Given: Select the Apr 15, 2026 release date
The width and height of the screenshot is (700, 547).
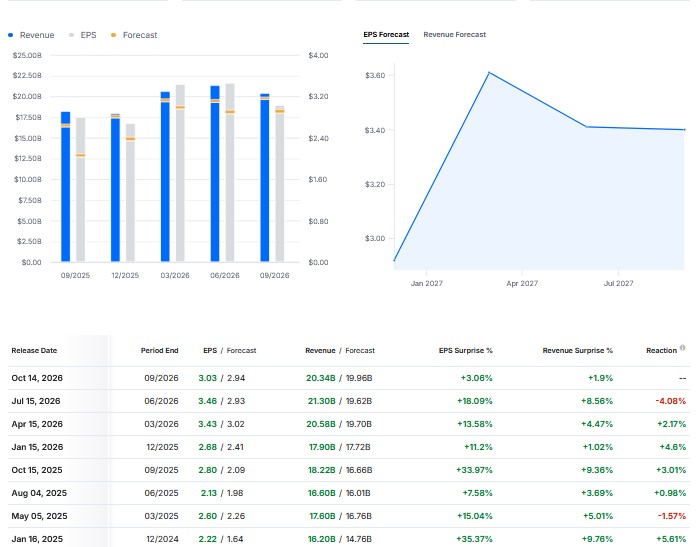Looking at the screenshot, I should click(37, 424).
